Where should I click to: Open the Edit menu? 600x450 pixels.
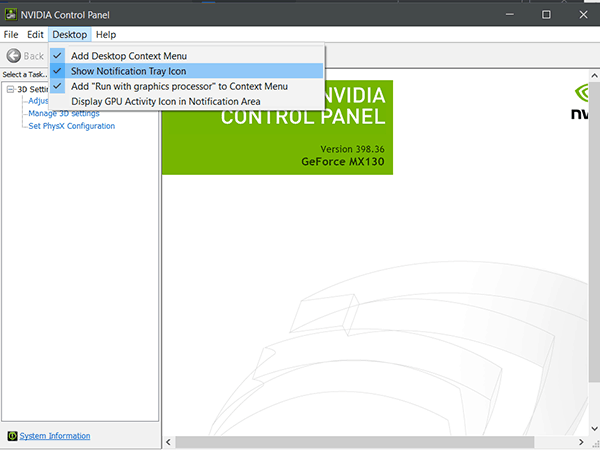coord(35,34)
